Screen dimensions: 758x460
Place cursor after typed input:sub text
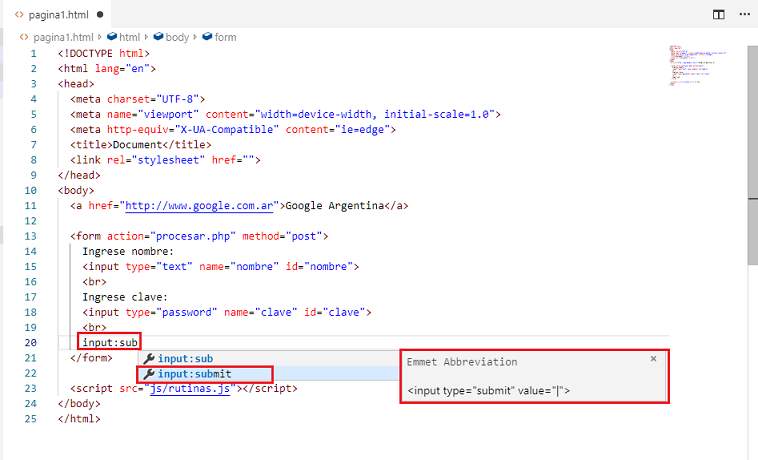(x=138, y=343)
